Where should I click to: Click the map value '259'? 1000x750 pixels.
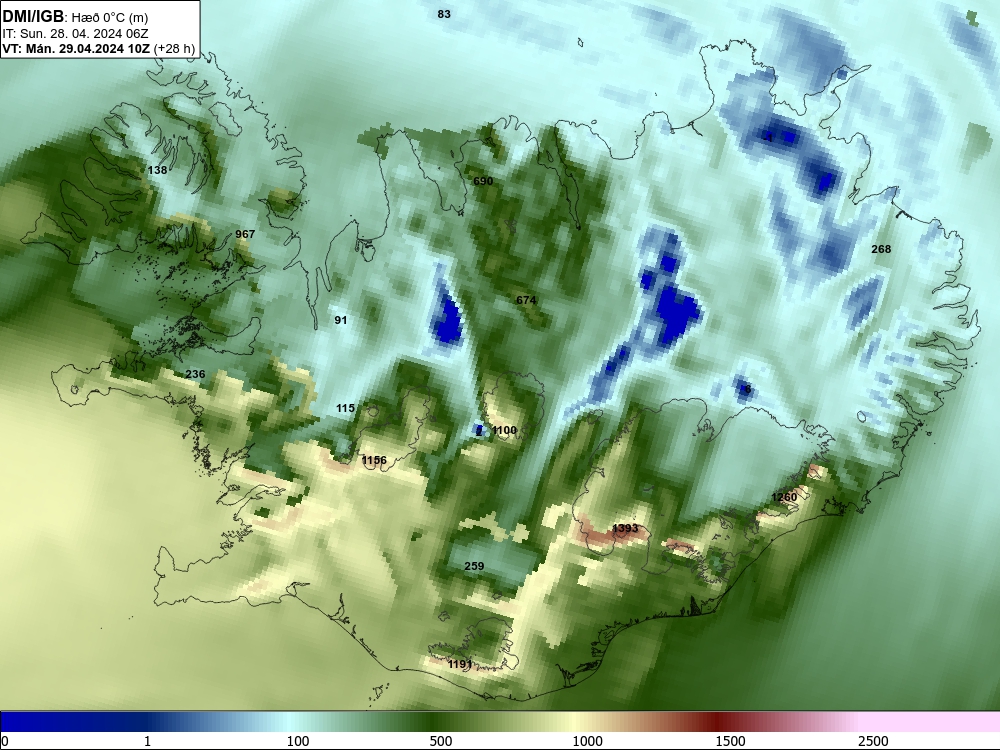pos(474,566)
